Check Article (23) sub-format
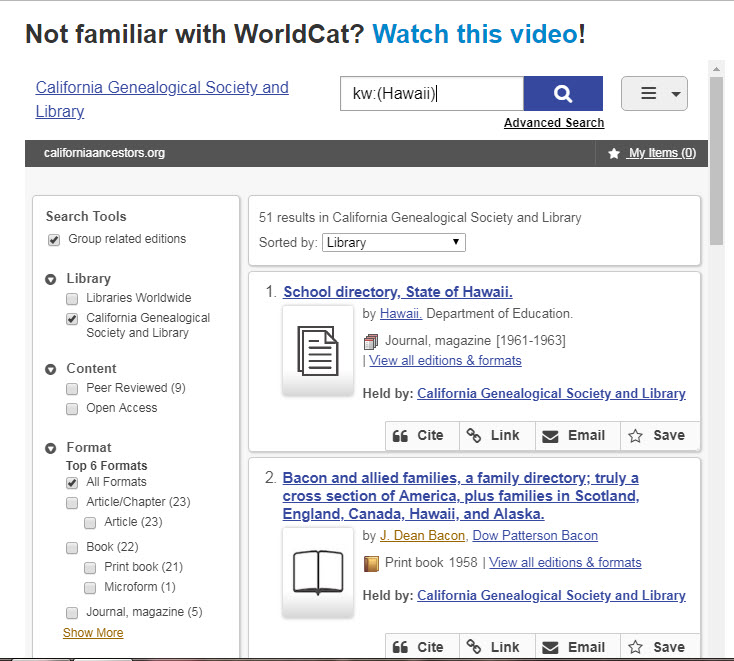Screen dimensions: 734x661 pyautogui.click(x=90, y=523)
